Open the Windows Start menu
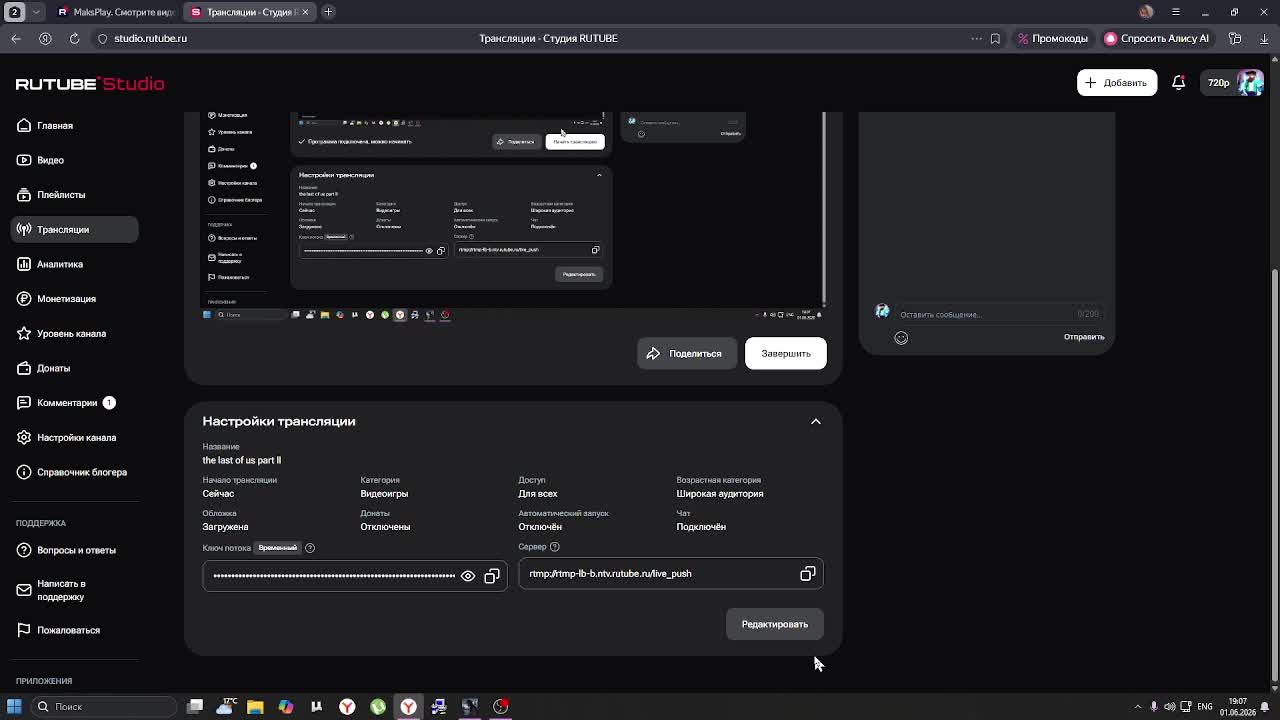1280x720 pixels. click(x=14, y=706)
